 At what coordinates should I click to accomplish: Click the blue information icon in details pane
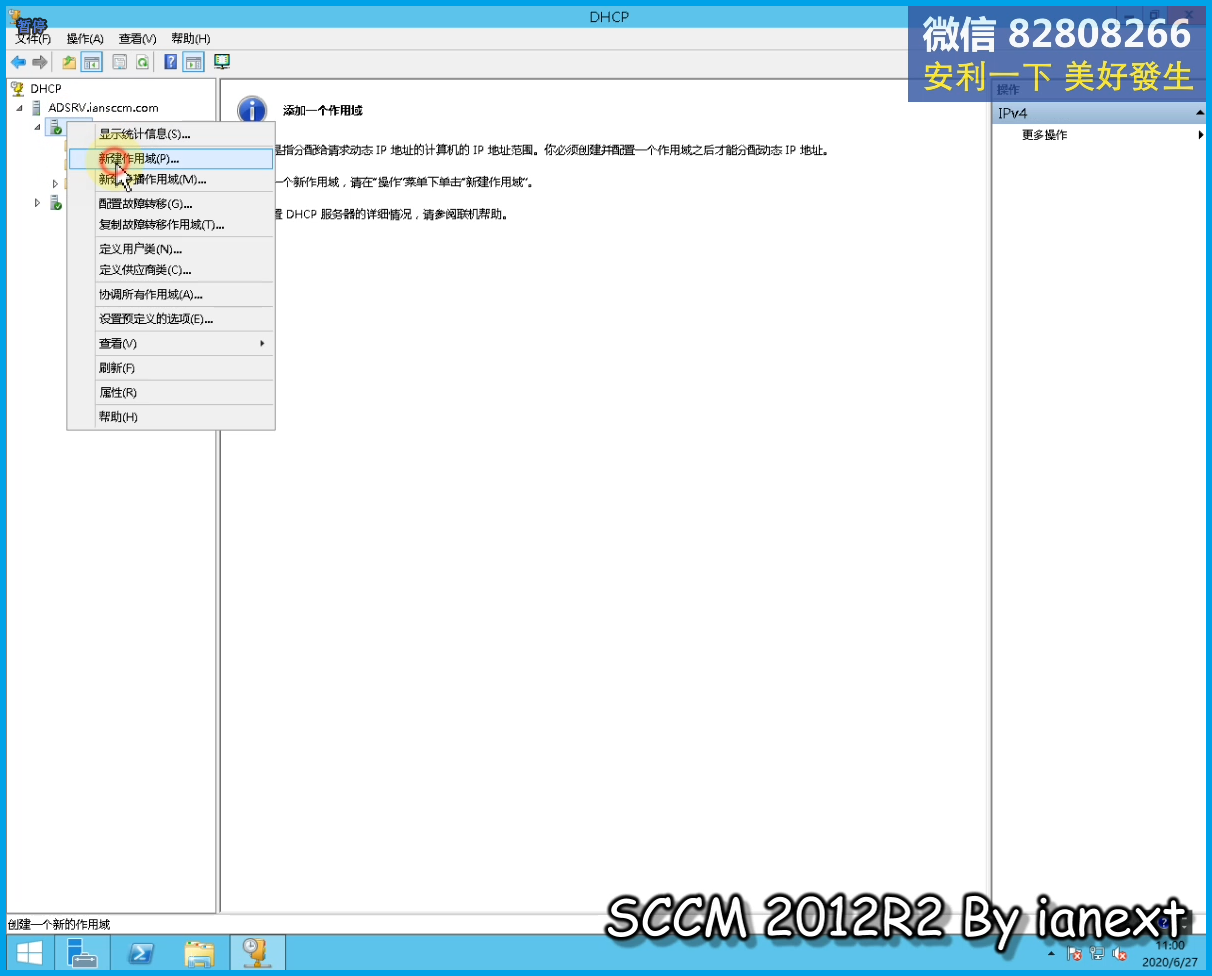coord(252,111)
